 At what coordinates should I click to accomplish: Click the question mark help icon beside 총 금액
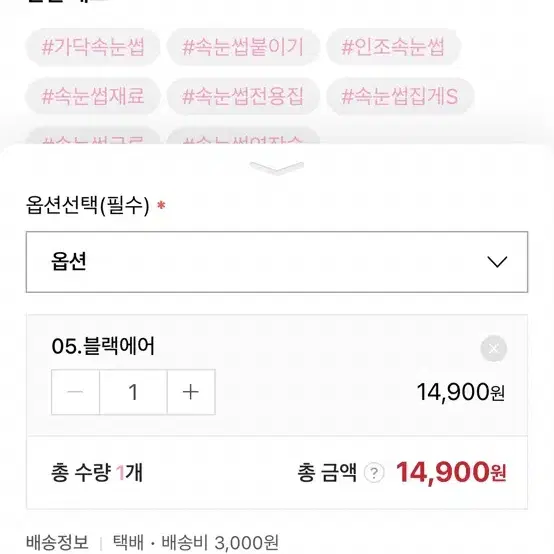374,473
